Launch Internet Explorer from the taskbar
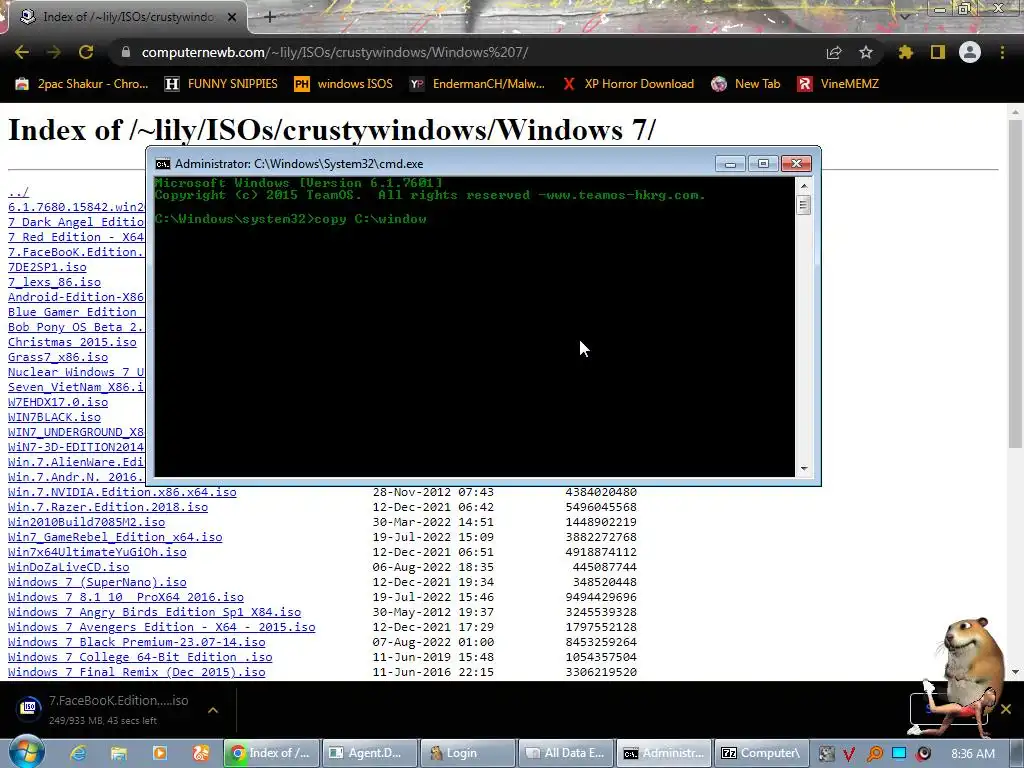The height and width of the screenshot is (768, 1024). click(78, 753)
